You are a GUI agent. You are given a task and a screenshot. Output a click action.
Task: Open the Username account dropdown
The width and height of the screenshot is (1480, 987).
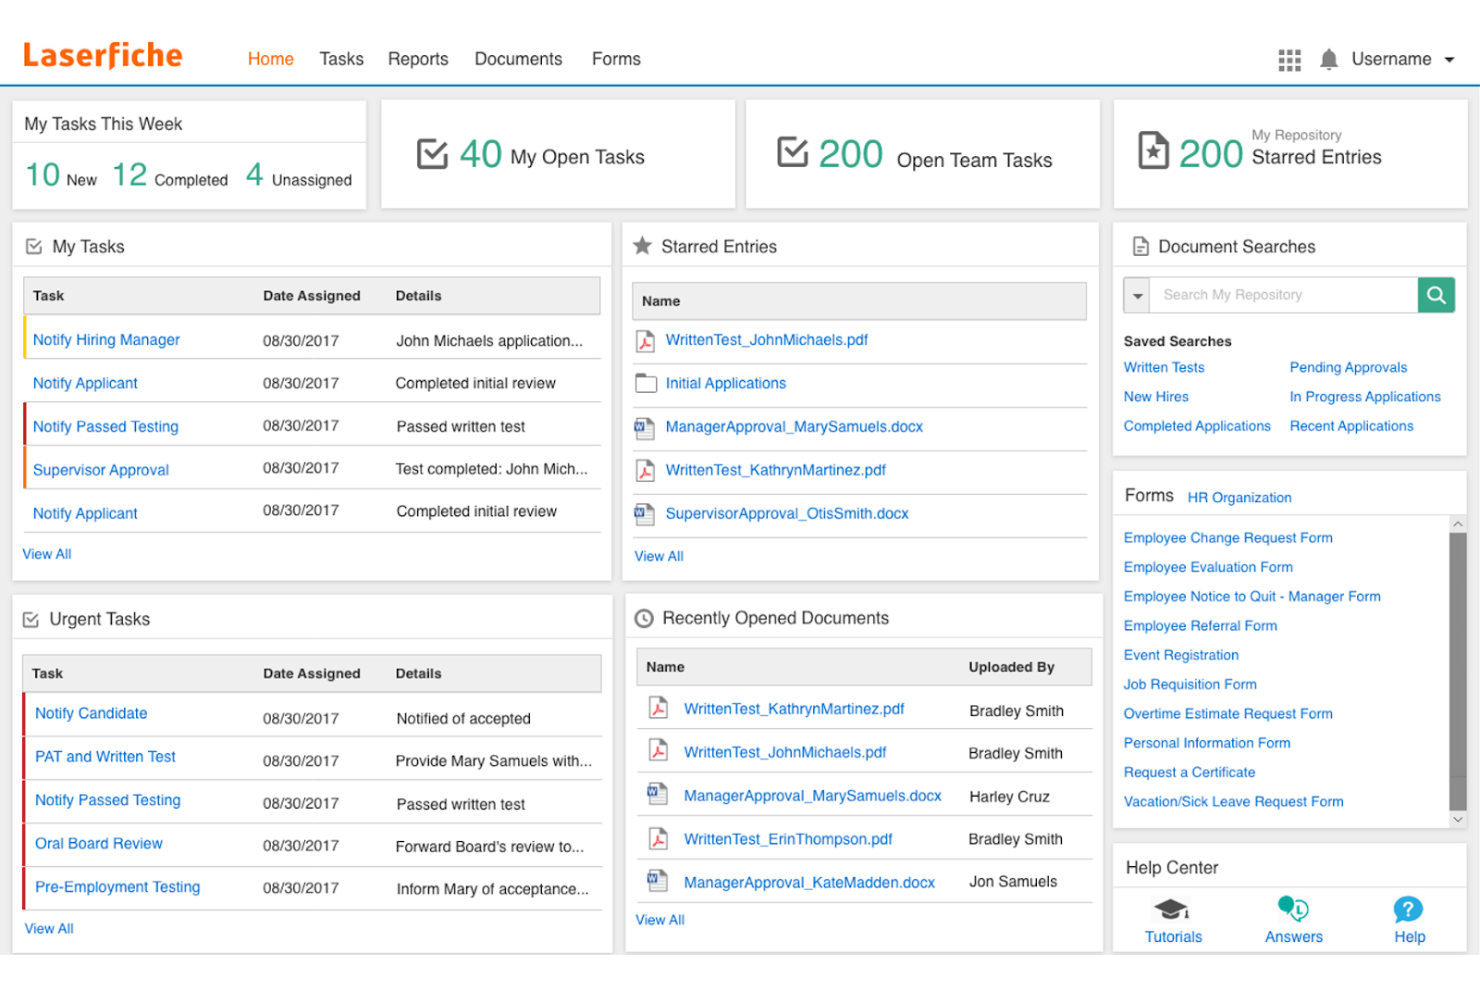click(x=1402, y=59)
